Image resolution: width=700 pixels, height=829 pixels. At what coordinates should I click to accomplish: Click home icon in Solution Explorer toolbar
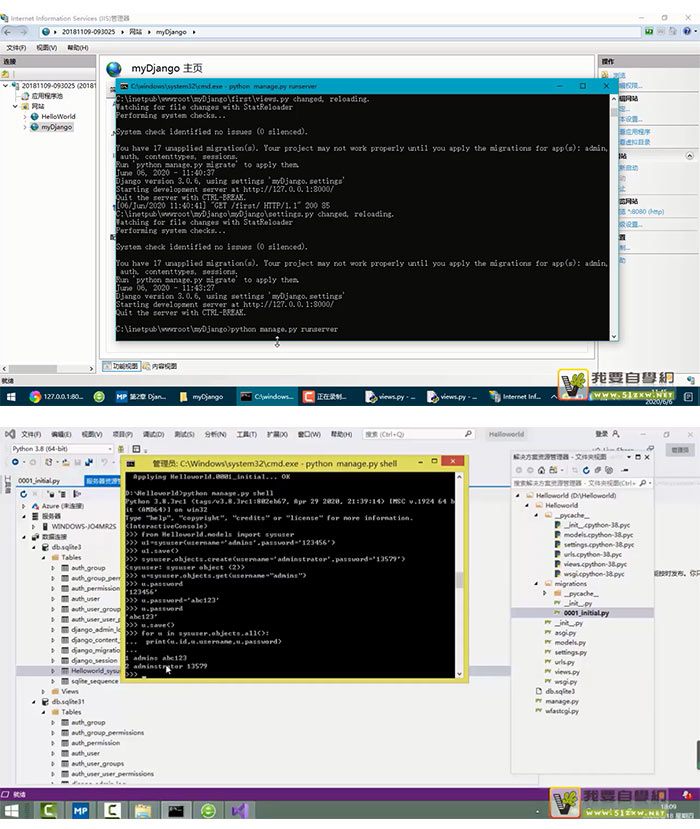541,469
